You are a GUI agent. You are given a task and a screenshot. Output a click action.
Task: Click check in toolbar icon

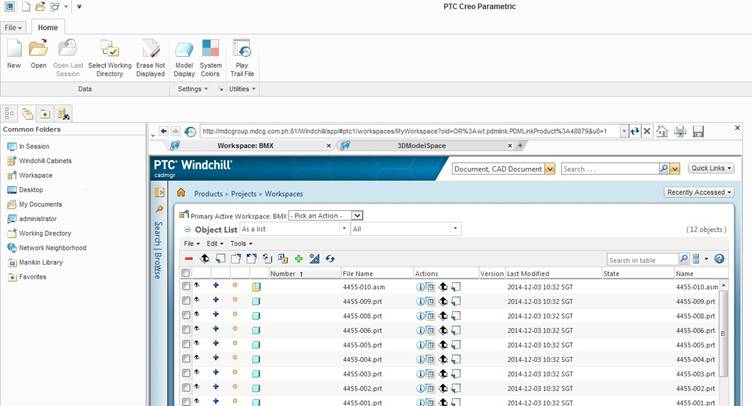[205, 259]
